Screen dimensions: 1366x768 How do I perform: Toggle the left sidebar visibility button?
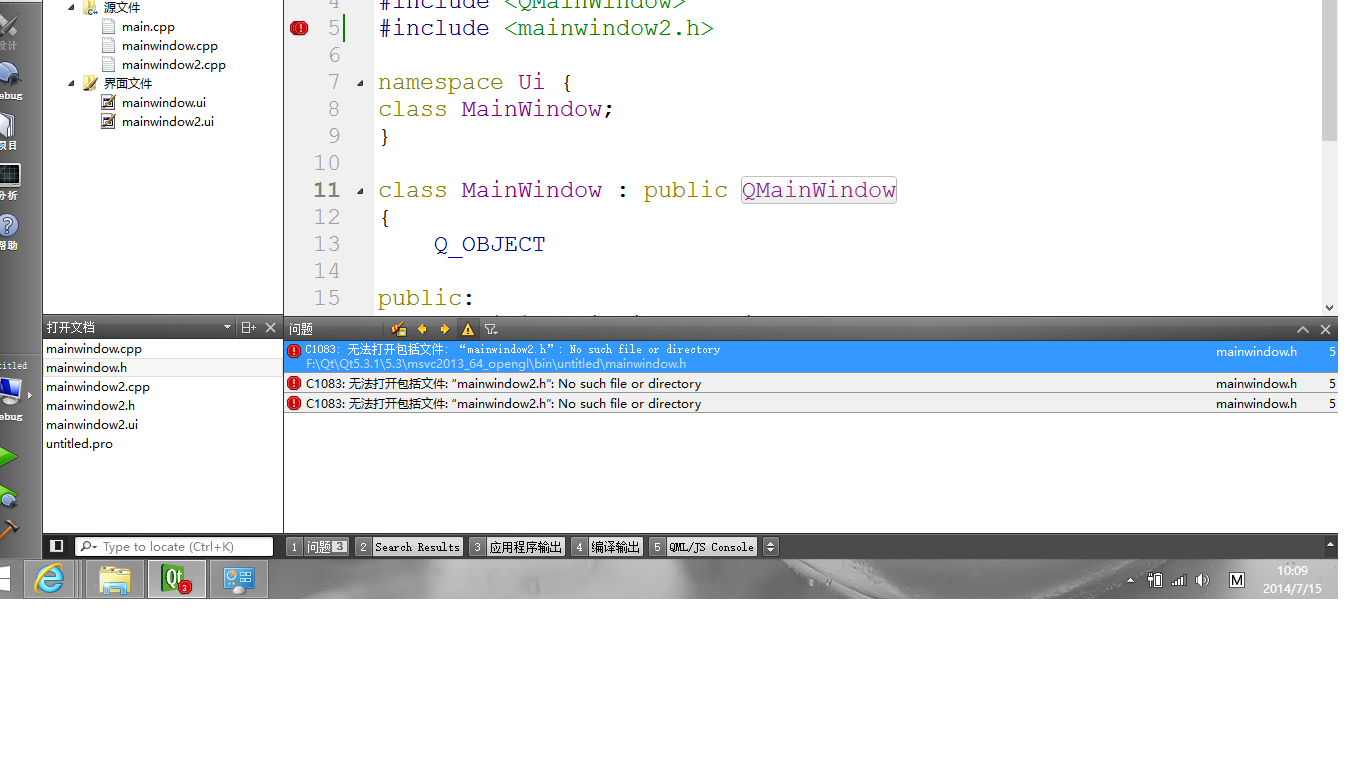57,546
